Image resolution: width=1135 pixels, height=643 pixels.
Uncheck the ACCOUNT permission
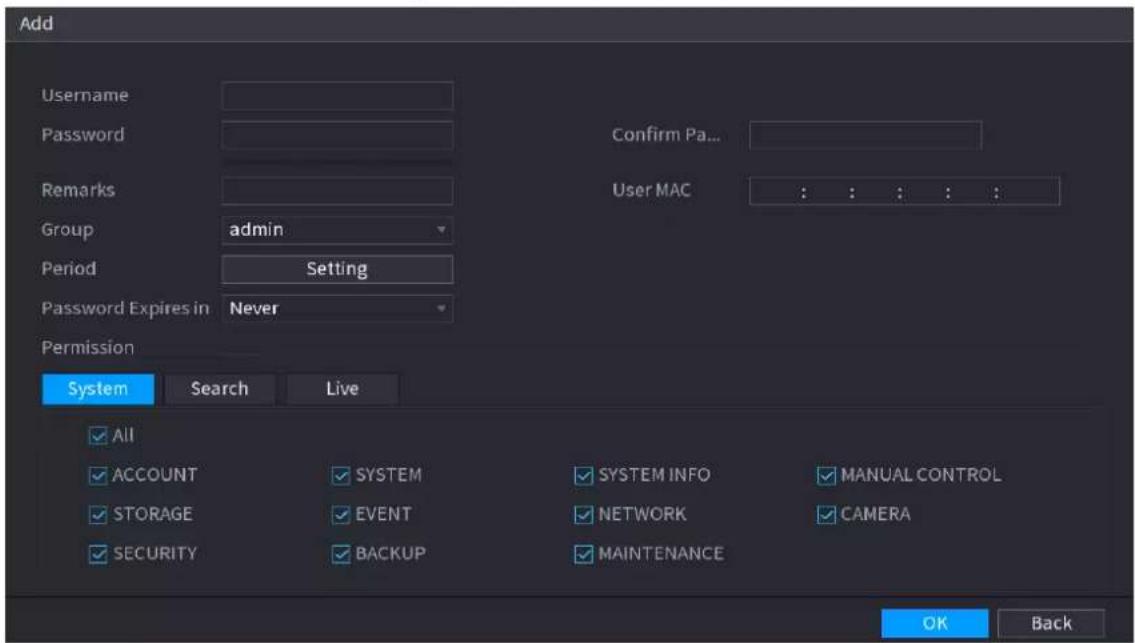tap(97, 475)
